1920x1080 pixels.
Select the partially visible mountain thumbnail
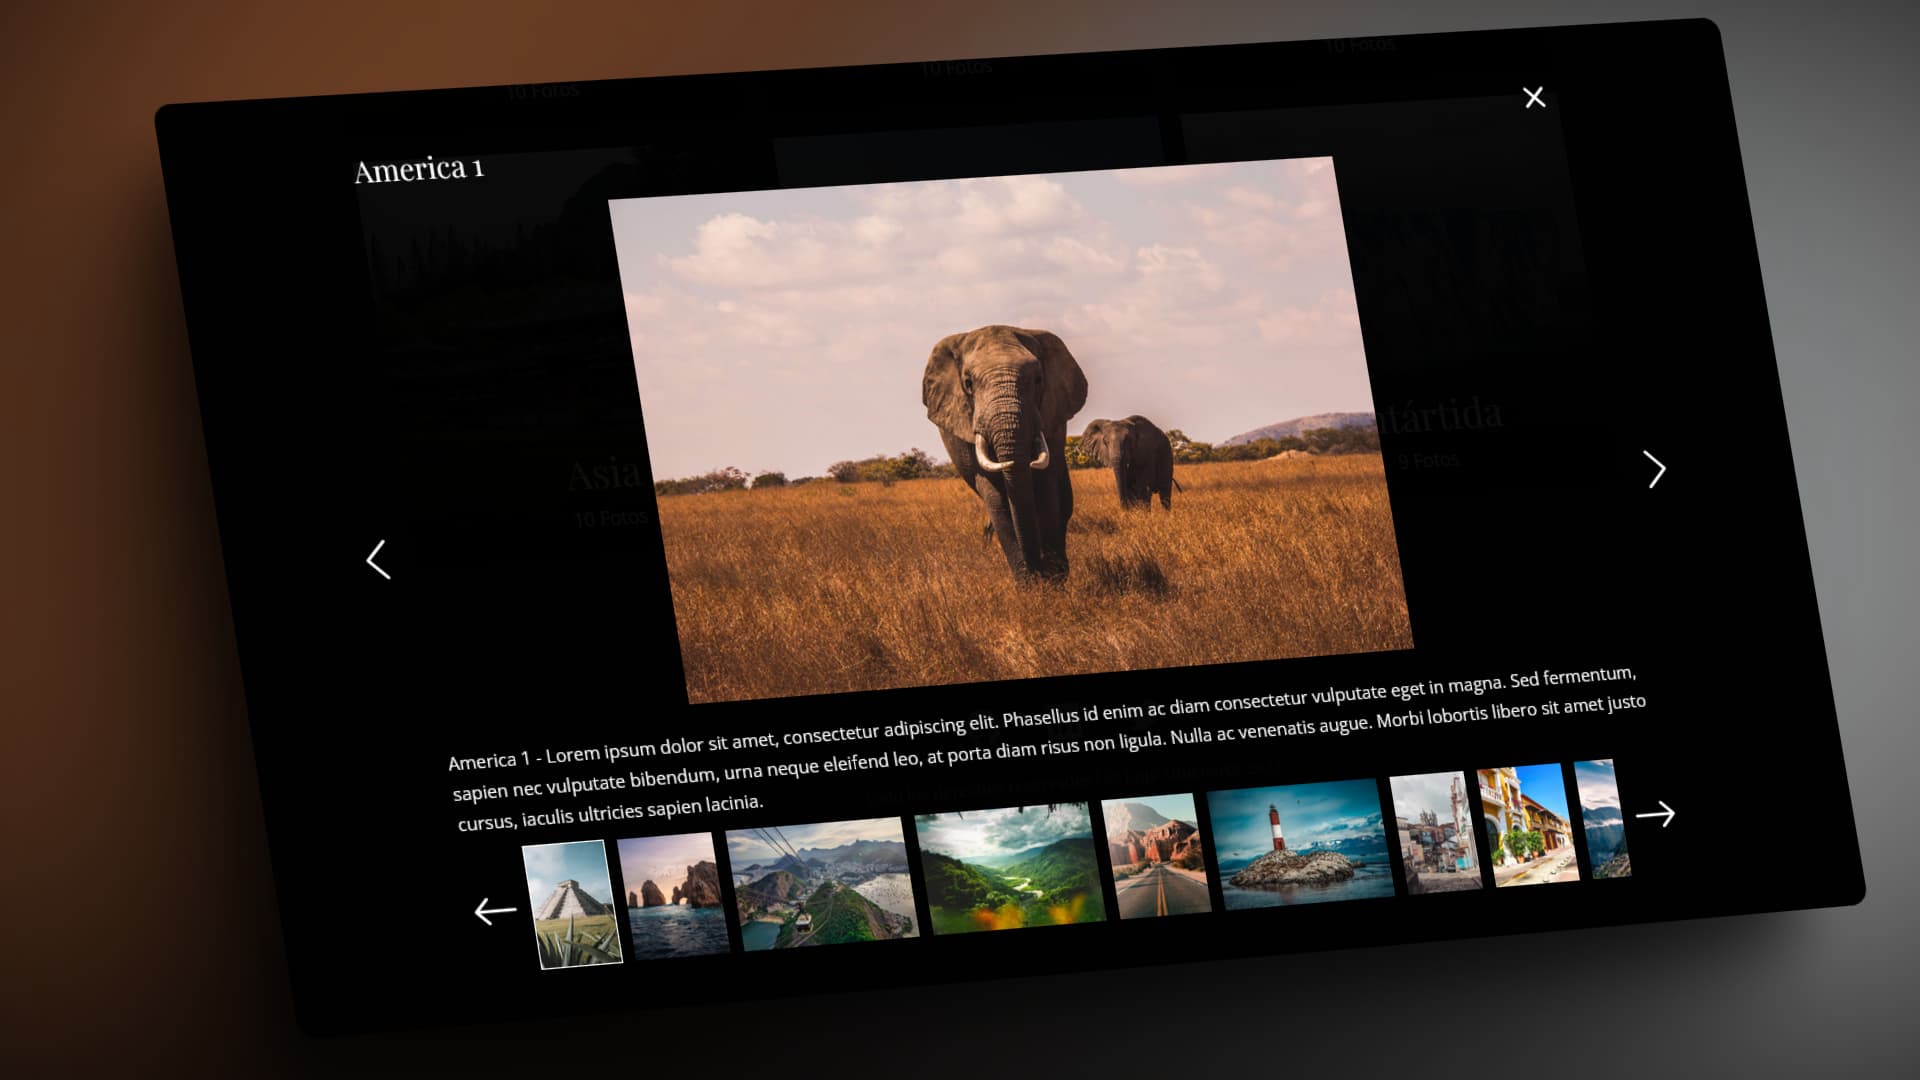pyautogui.click(x=1602, y=819)
